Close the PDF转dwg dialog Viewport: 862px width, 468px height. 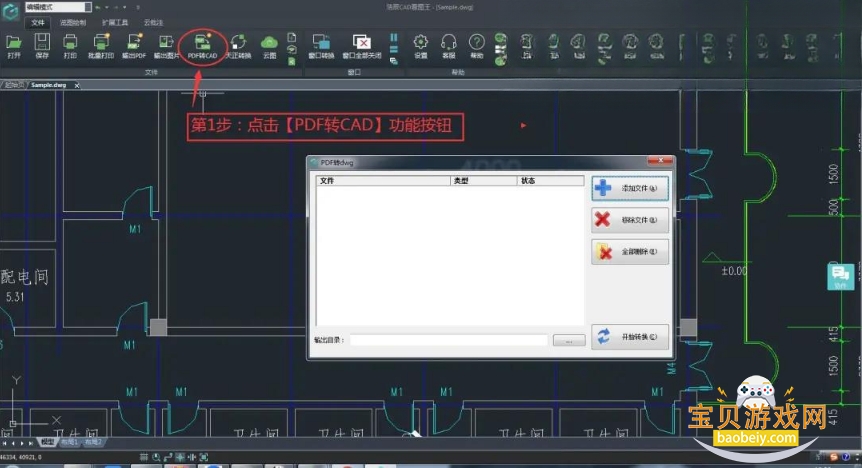(660, 161)
